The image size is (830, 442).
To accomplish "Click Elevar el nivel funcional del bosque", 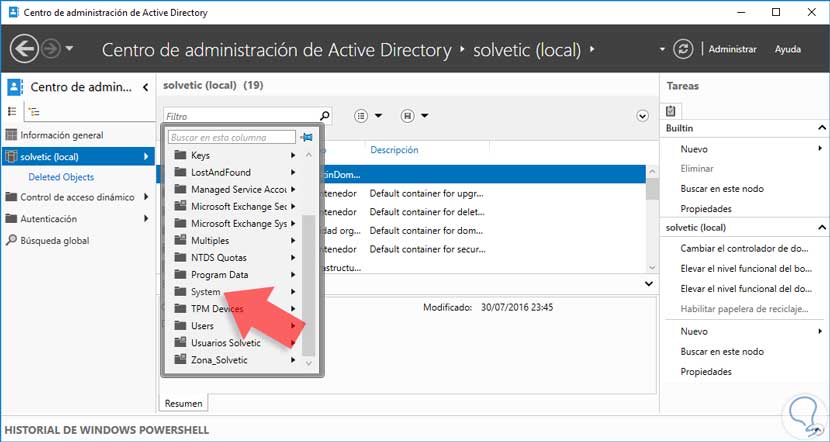I will coord(746,268).
